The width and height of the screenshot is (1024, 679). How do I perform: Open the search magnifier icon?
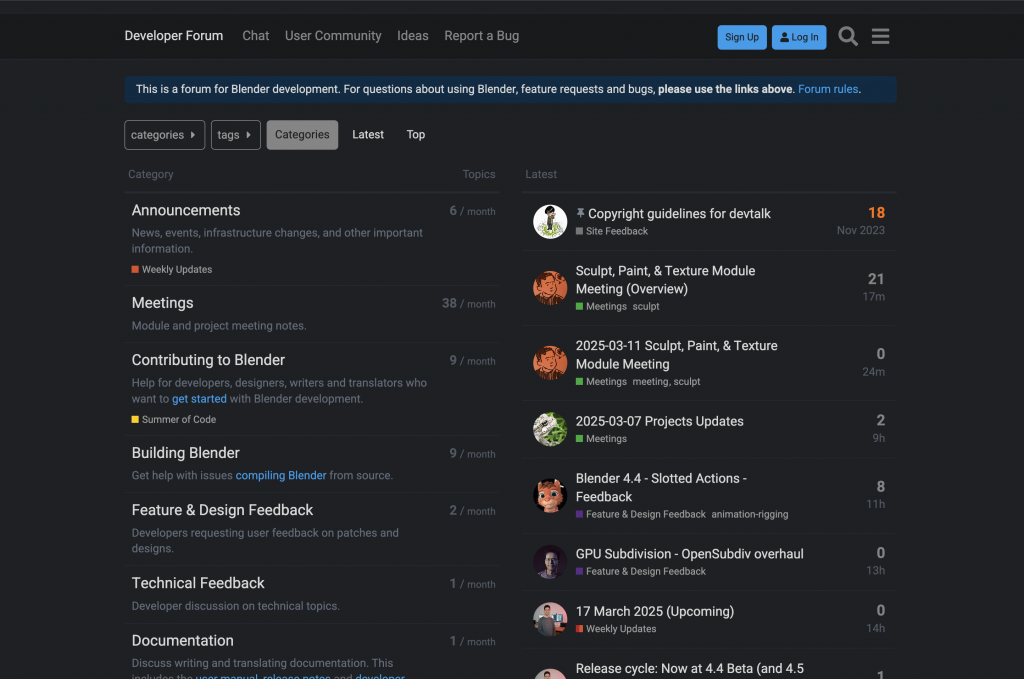(x=848, y=37)
